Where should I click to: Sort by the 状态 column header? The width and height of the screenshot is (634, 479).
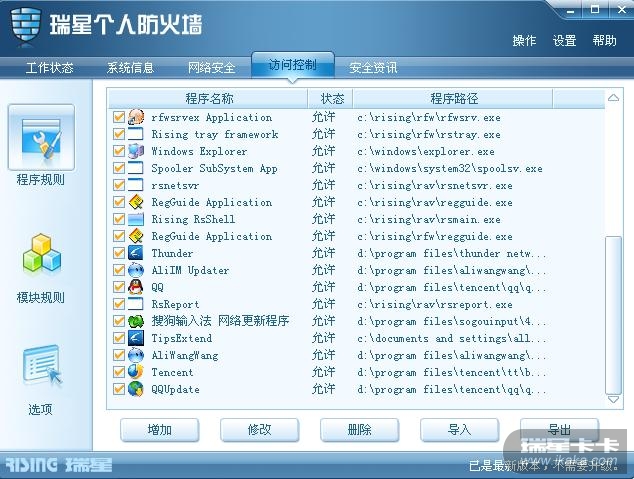click(x=332, y=99)
